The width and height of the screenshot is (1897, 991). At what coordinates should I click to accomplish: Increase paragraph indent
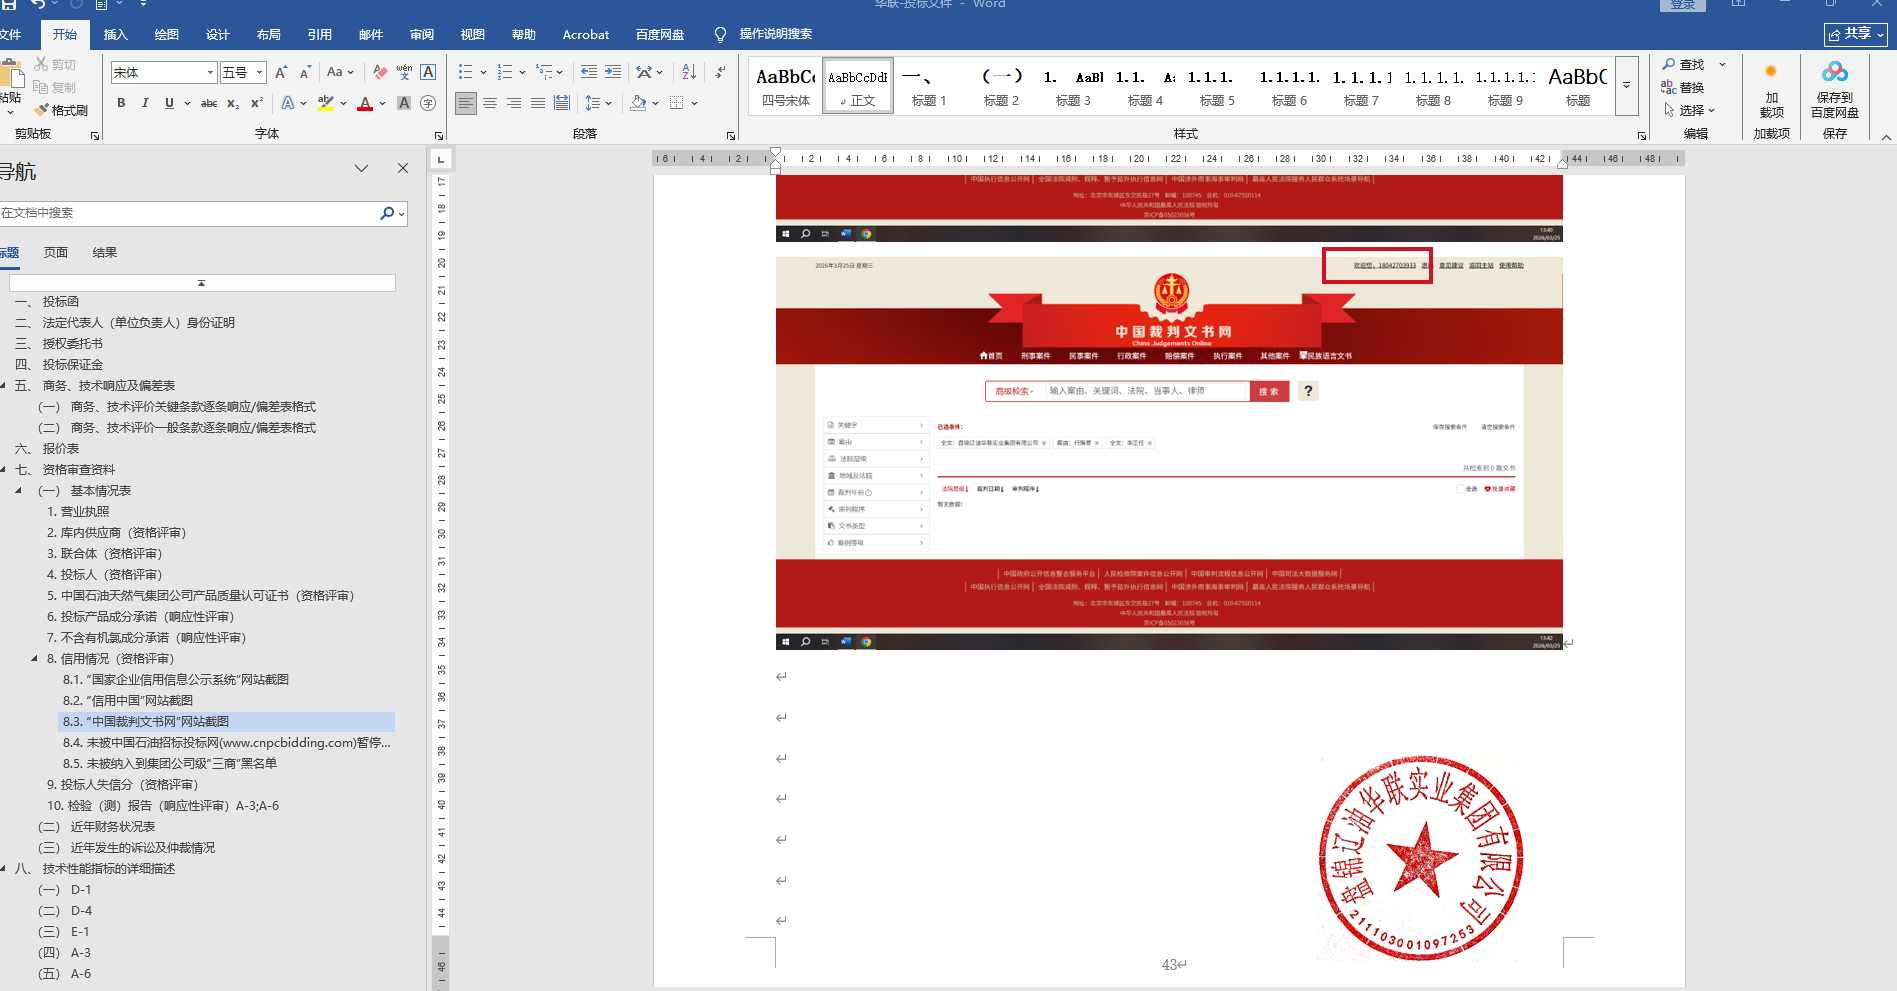pos(613,72)
